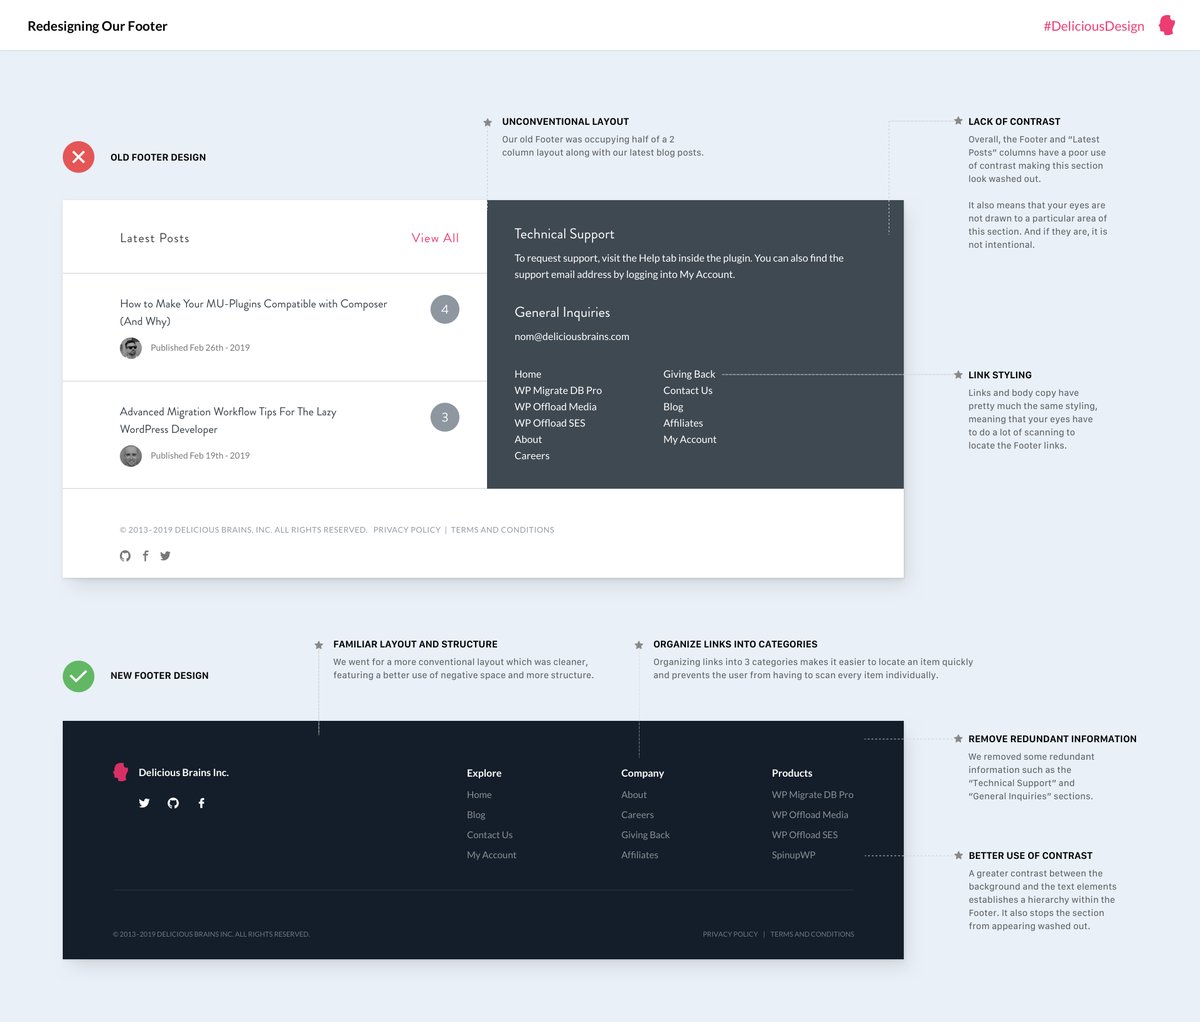Click My Account in old footer
The image size is (1200, 1022).
point(690,439)
